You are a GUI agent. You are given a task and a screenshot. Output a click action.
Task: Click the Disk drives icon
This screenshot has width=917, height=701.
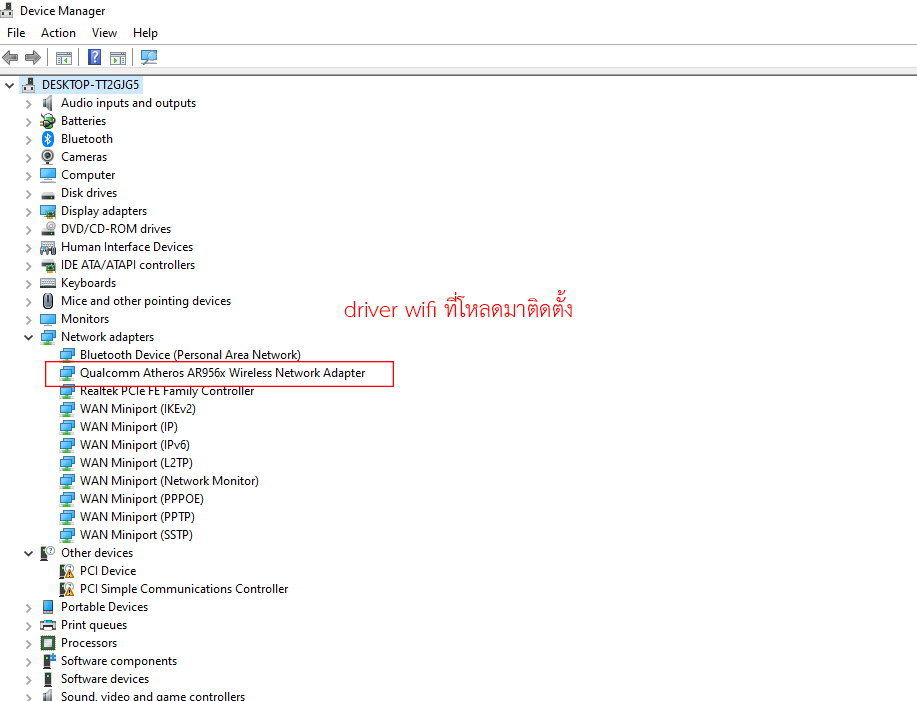pos(48,195)
